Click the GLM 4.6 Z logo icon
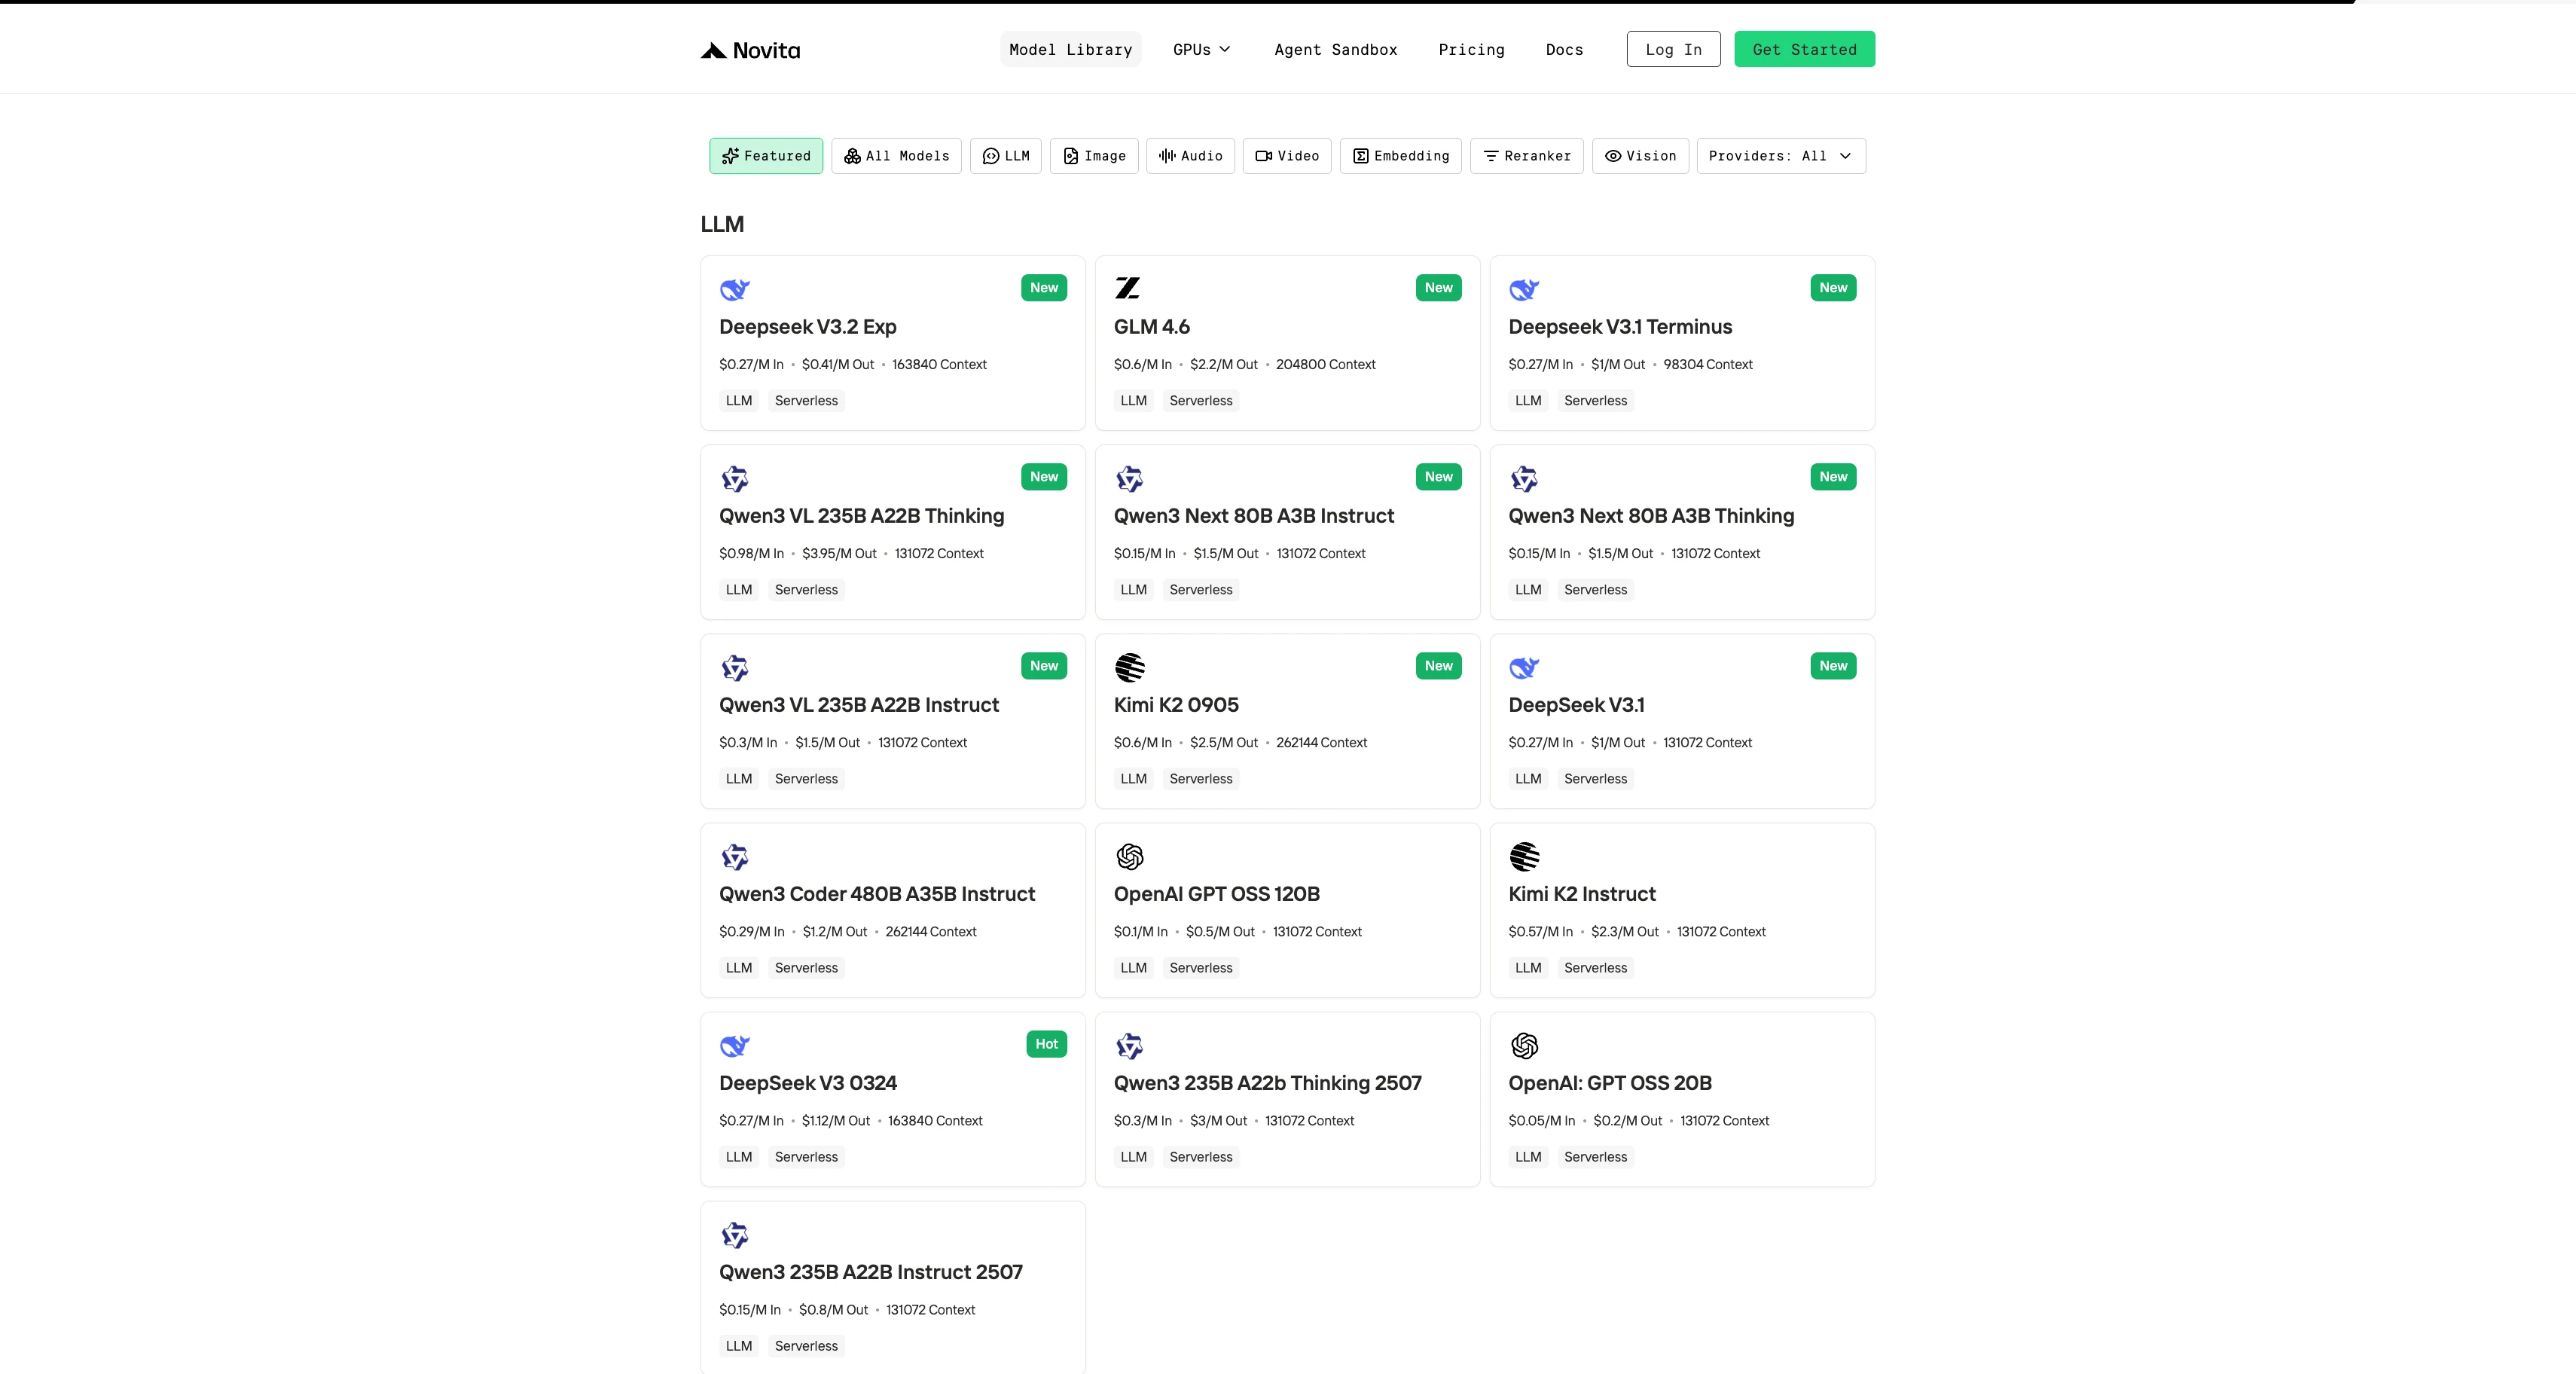This screenshot has width=2576, height=1374. 1128,288
